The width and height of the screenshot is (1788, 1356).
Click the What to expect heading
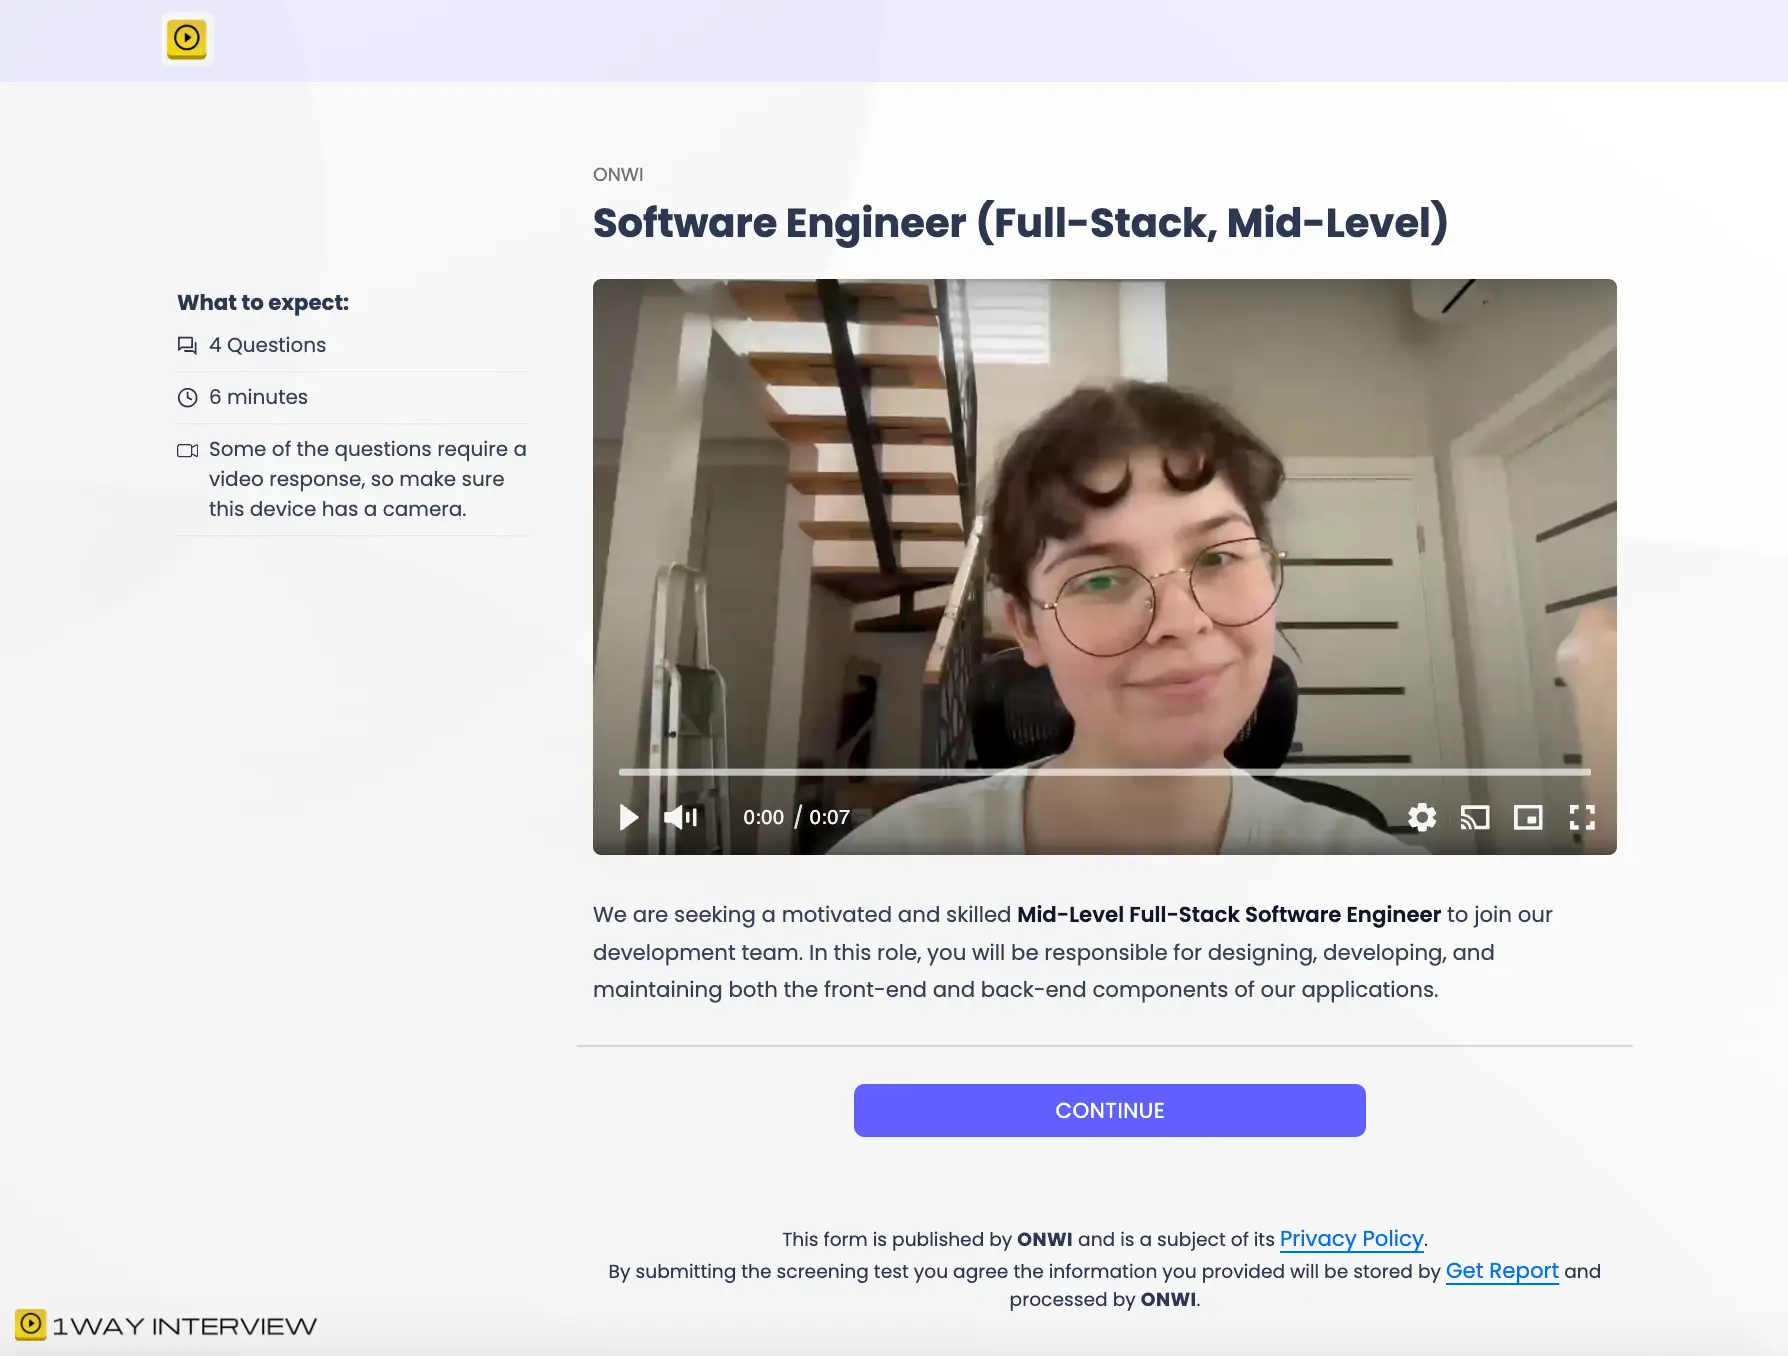click(263, 302)
